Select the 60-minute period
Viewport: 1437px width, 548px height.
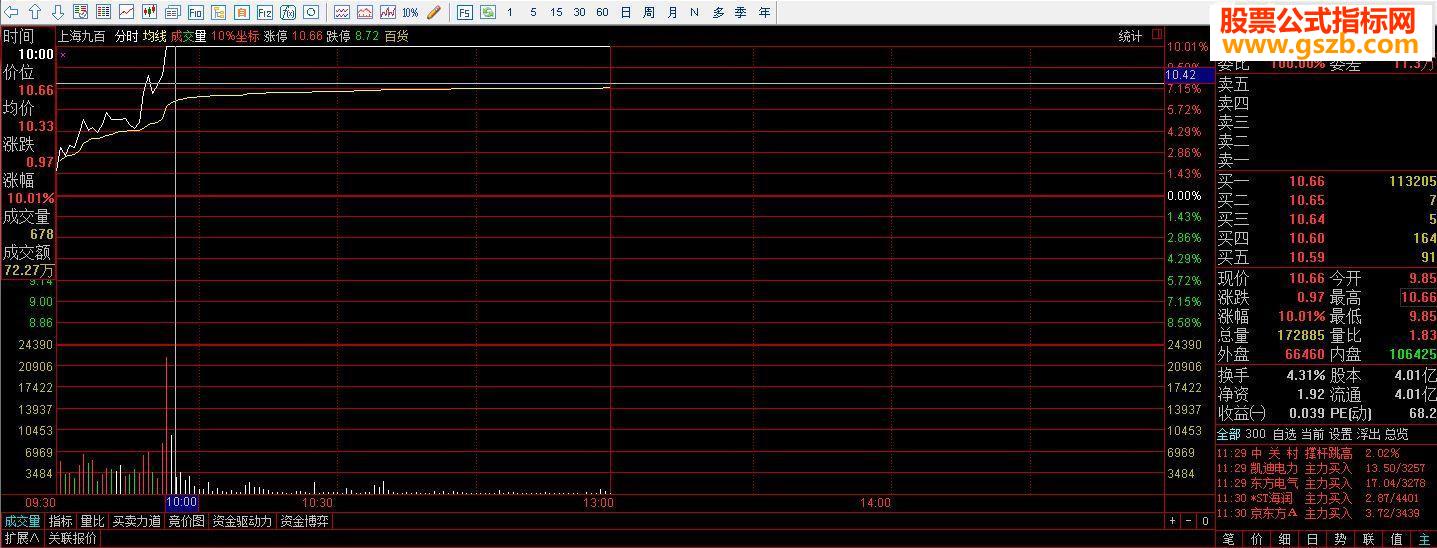[602, 12]
